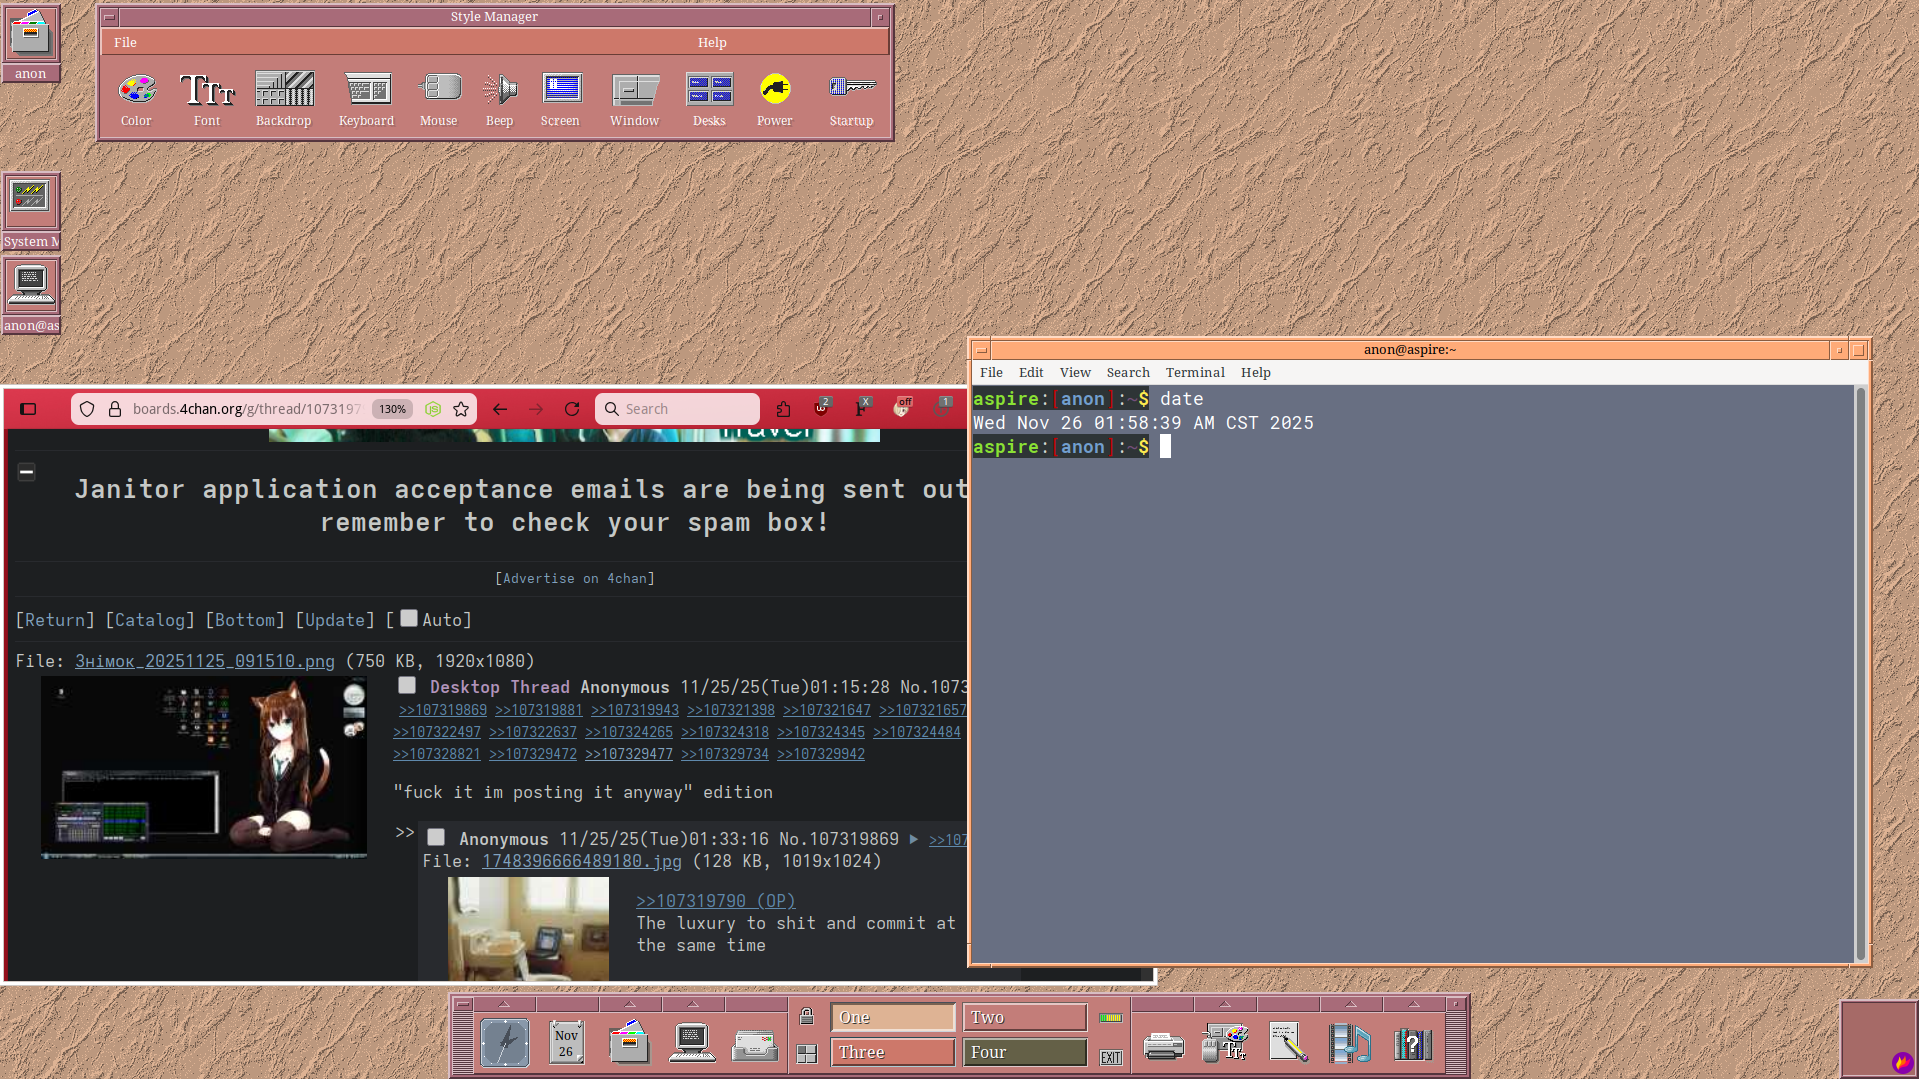1919x1079 pixels.
Task: Click the uBlock Origin extension icon
Action: tap(821, 408)
